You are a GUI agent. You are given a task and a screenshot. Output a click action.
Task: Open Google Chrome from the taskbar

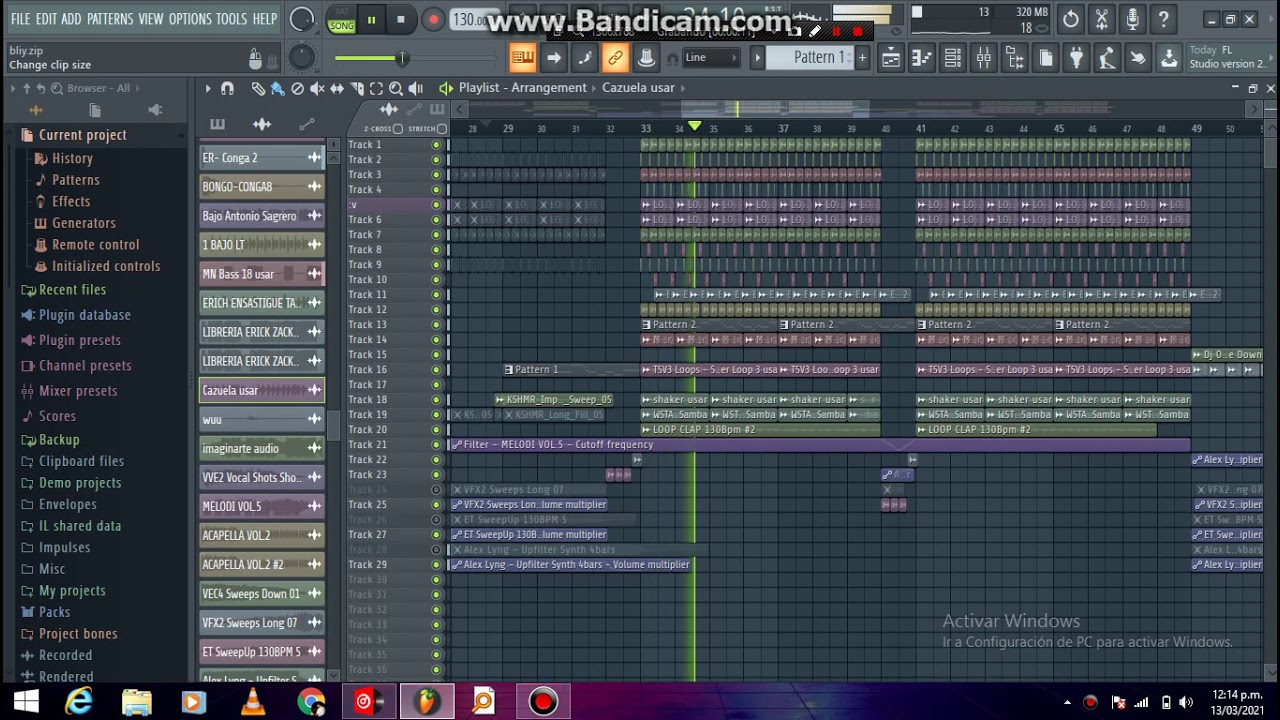pos(311,702)
